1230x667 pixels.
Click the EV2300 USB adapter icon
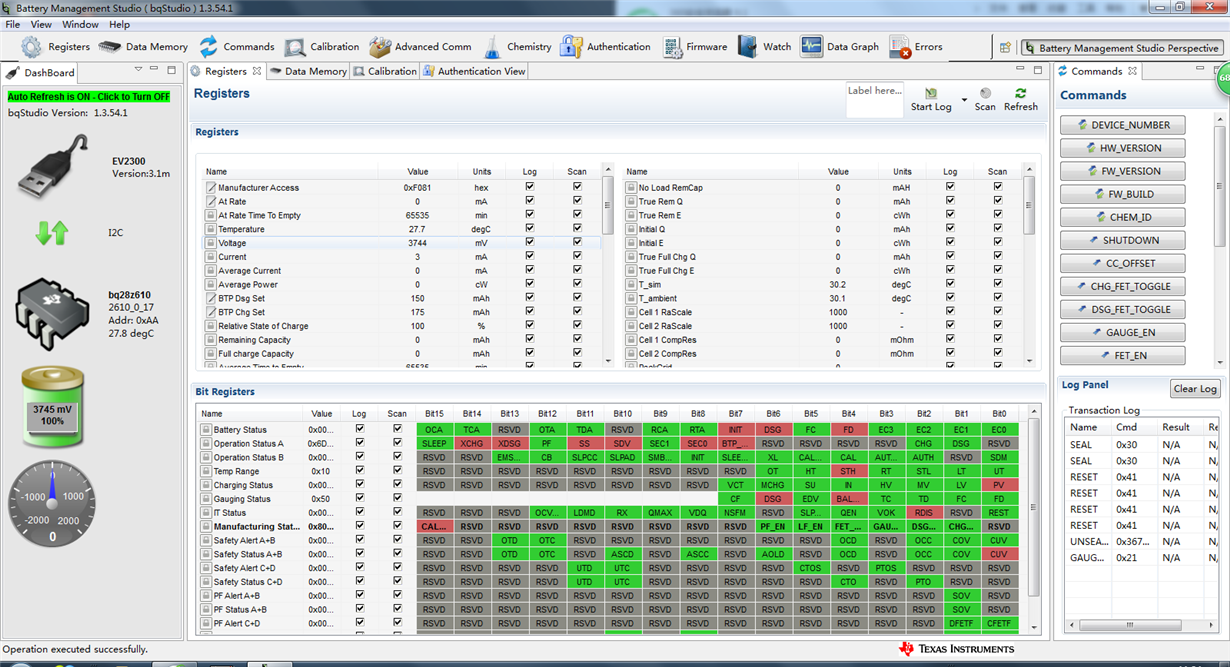55,165
